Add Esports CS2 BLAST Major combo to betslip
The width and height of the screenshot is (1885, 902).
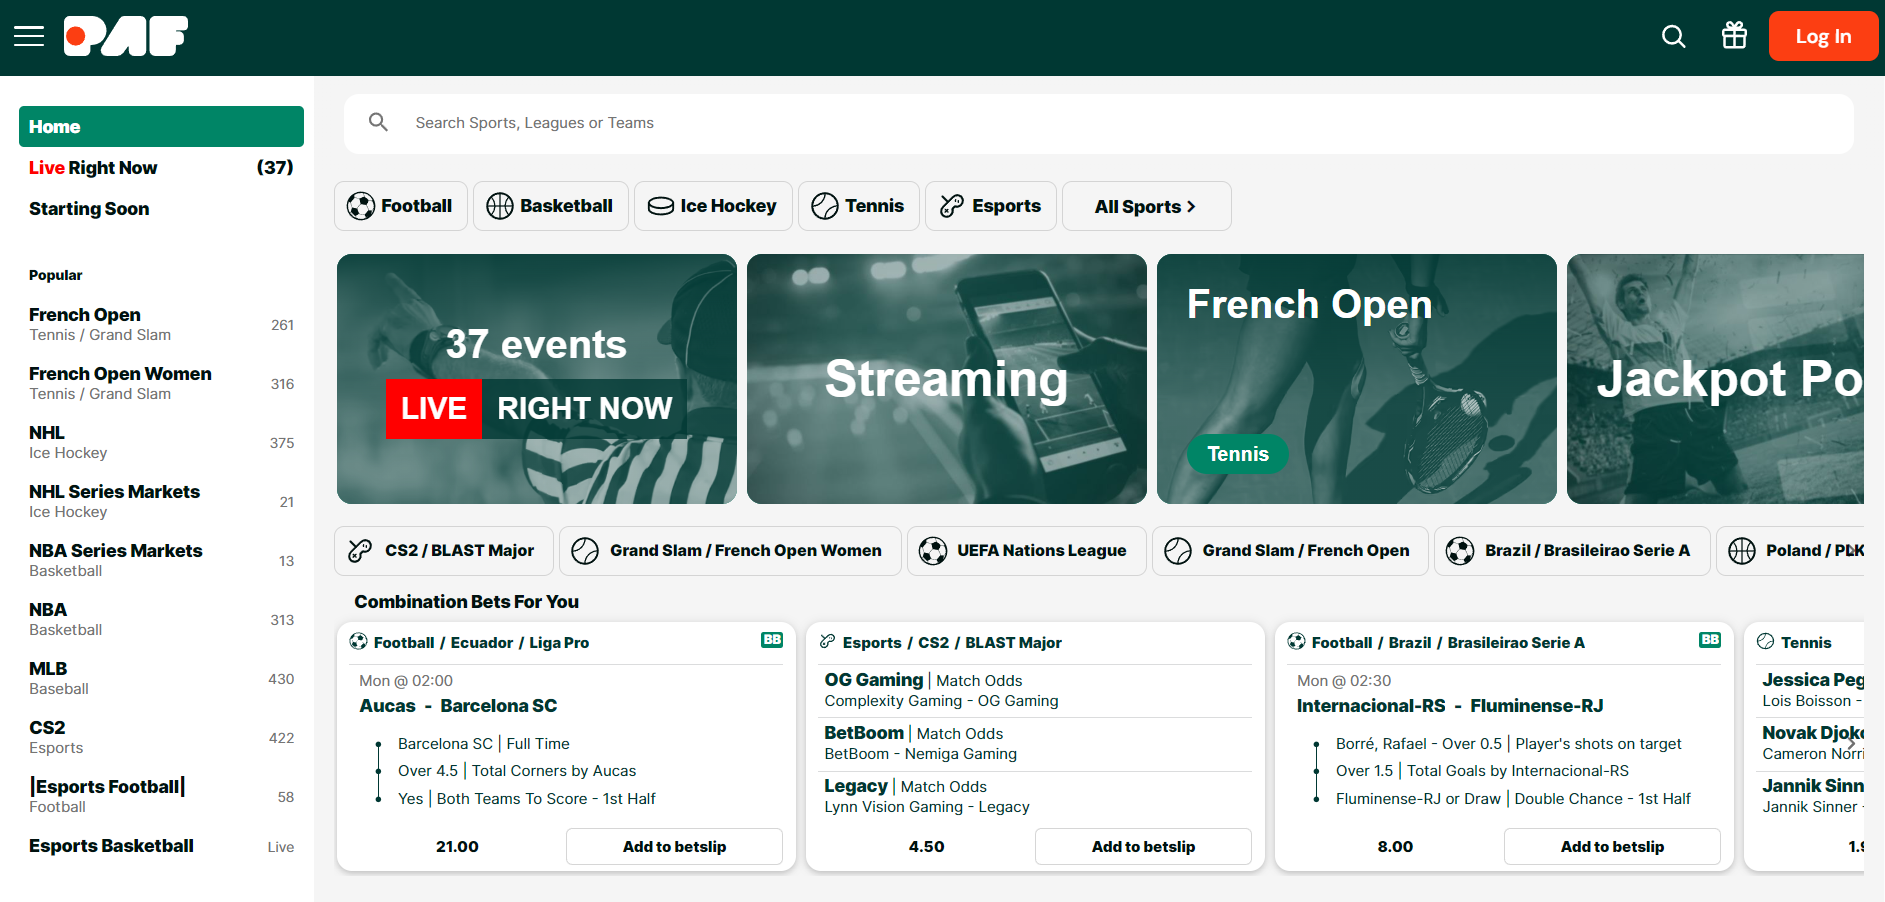(1143, 847)
